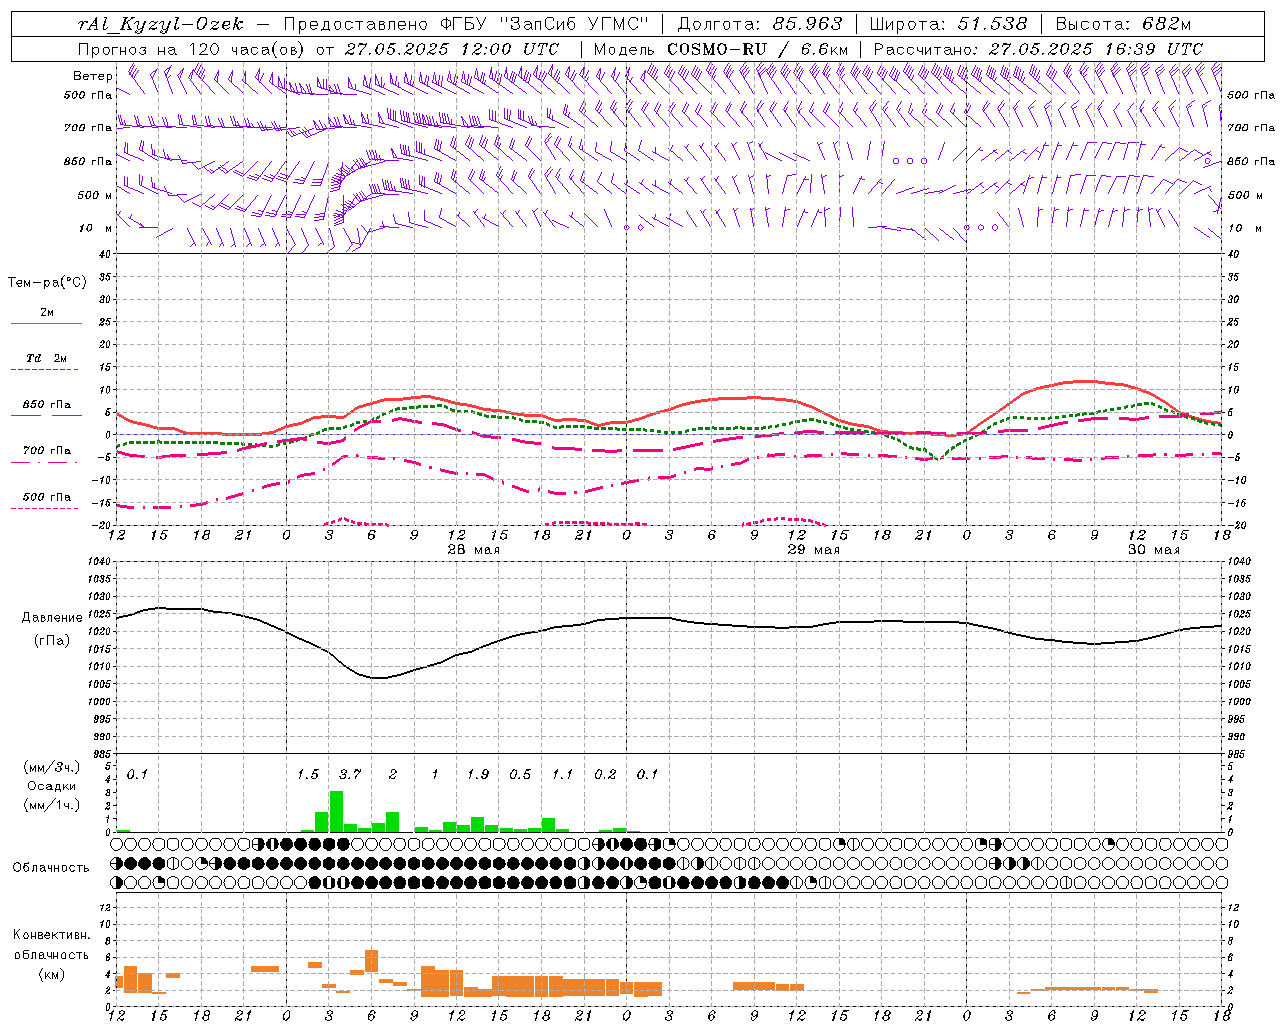
Task: Click the 28 мая date label
Action: coord(472,550)
